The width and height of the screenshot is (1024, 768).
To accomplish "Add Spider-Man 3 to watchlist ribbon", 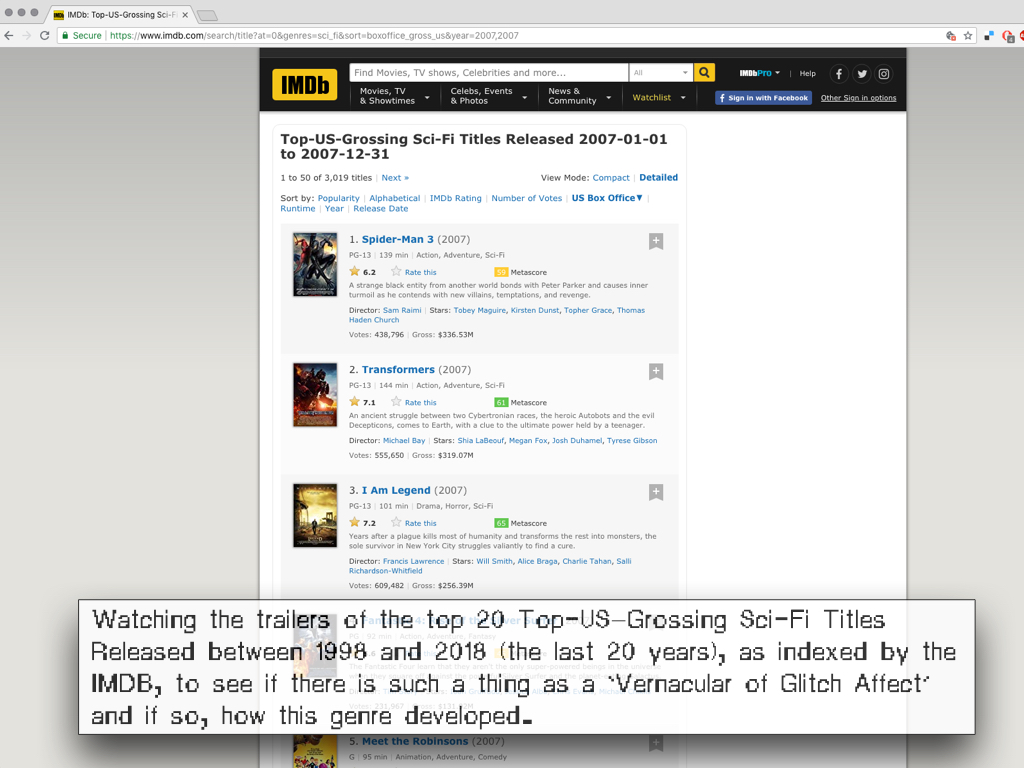I will tap(656, 241).
